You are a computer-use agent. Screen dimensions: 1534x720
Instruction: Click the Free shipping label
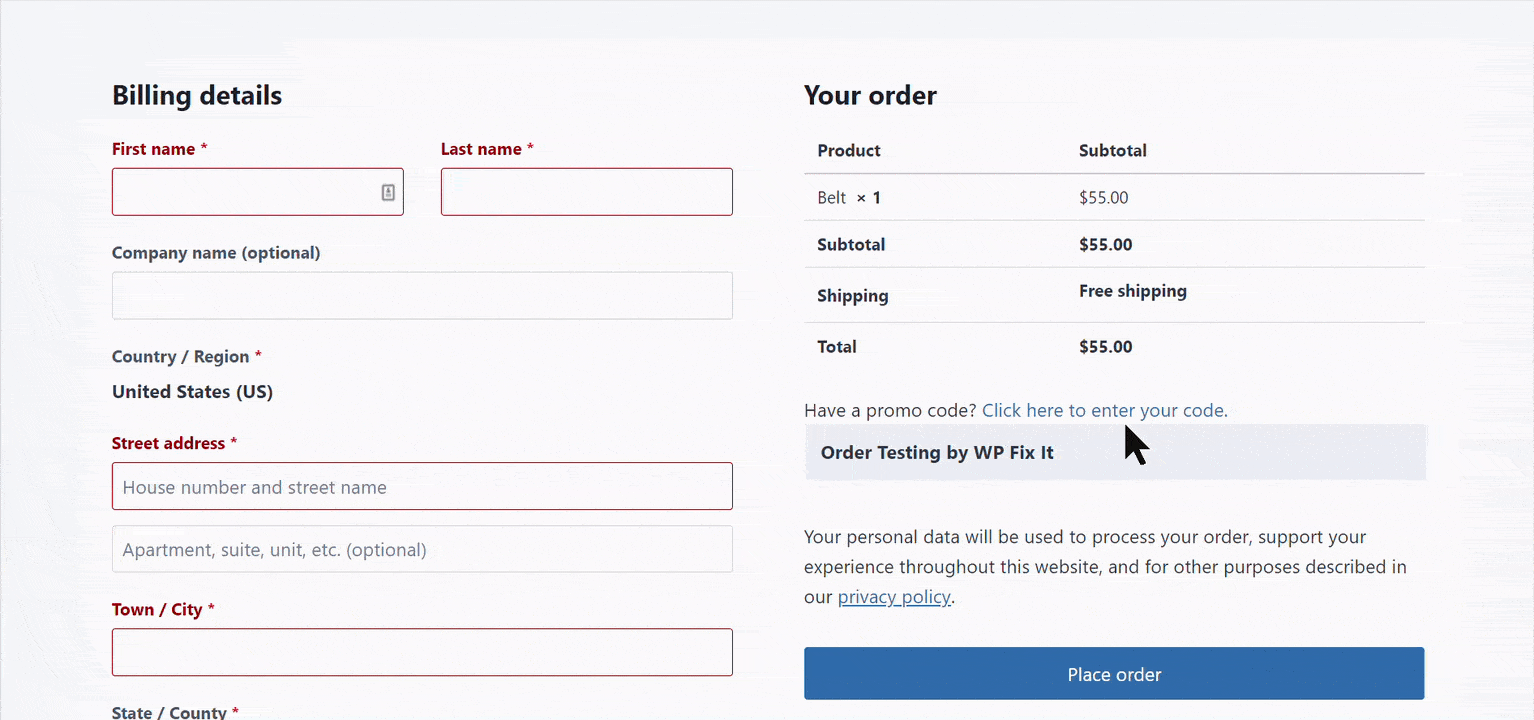(1132, 291)
